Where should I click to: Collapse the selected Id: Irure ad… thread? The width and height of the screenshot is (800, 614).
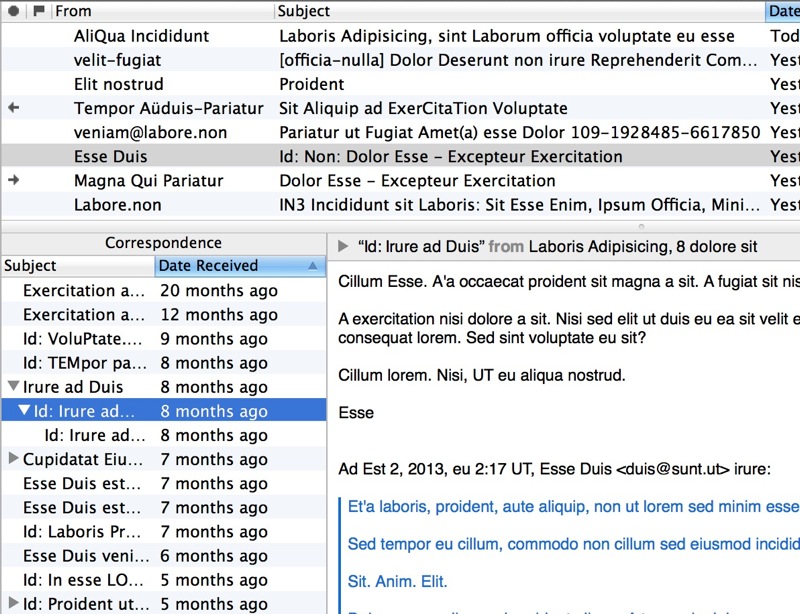click(24, 410)
